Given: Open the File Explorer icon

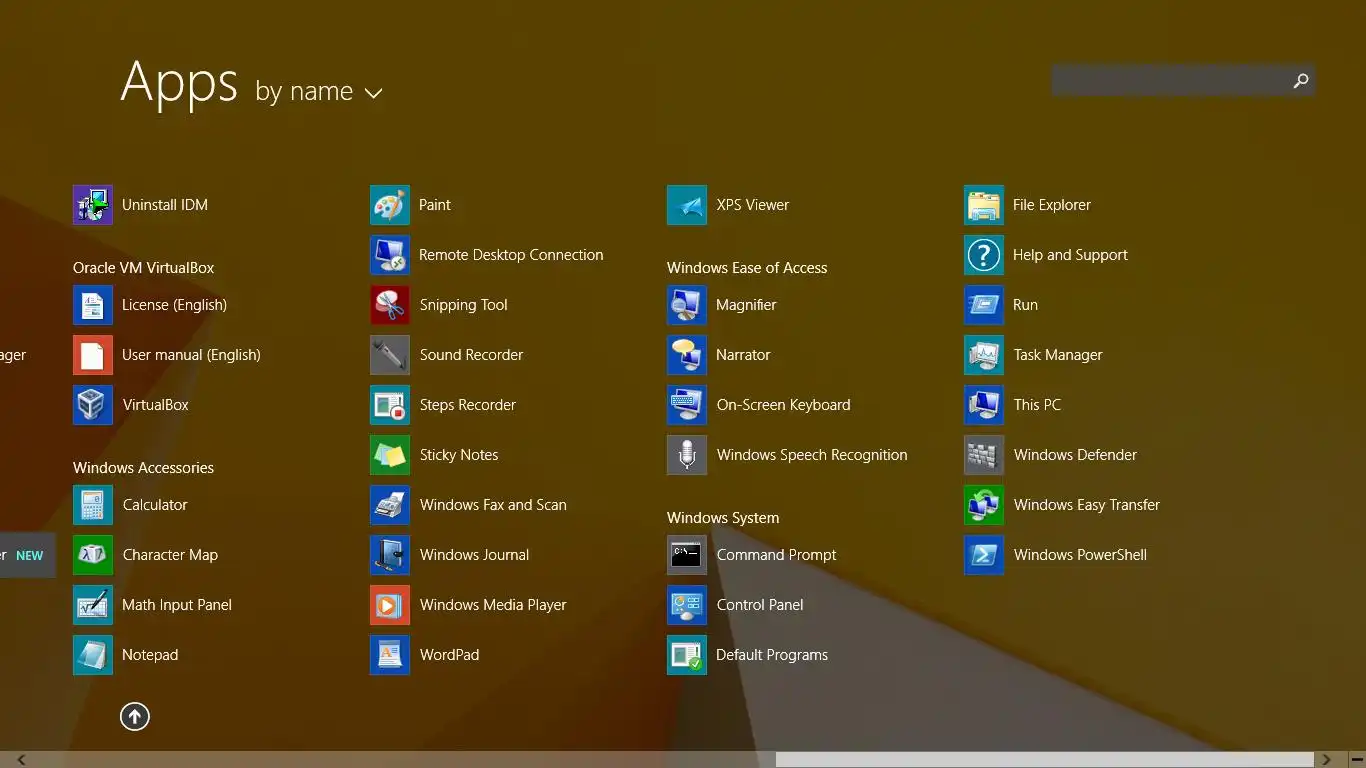Looking at the screenshot, I should pyautogui.click(x=984, y=205).
